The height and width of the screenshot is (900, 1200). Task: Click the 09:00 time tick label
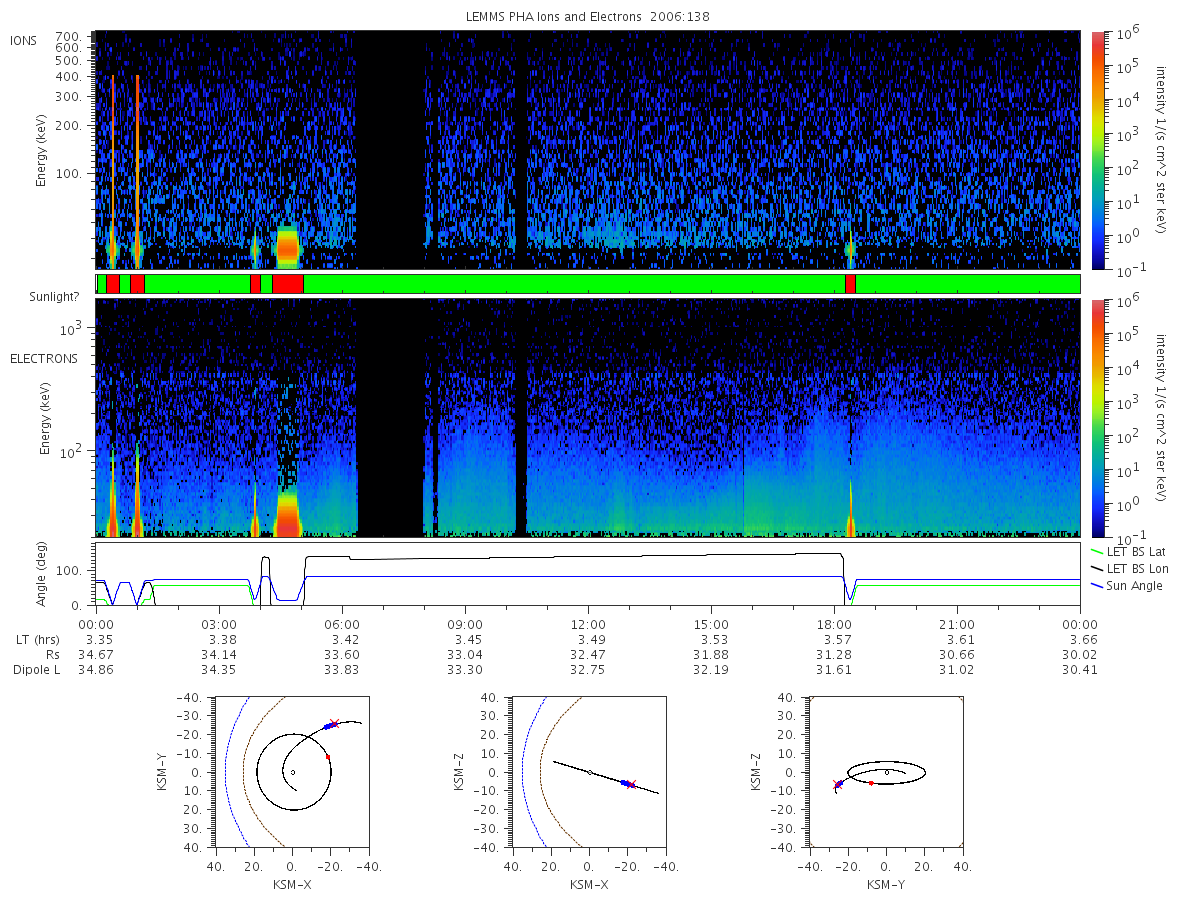point(465,623)
